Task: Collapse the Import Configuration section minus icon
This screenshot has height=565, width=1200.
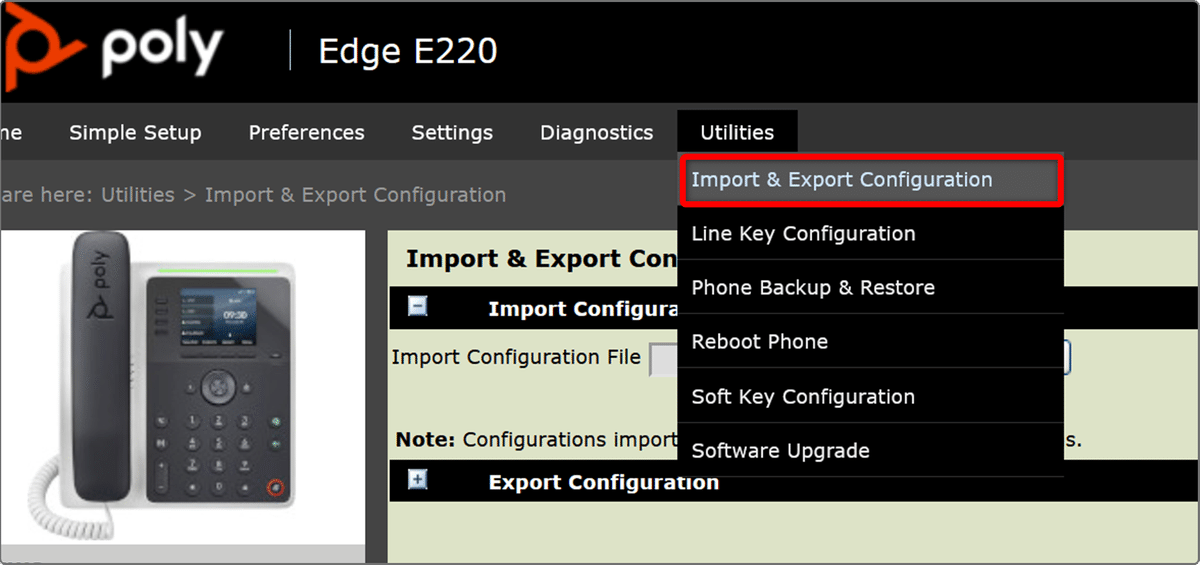Action: [x=418, y=307]
